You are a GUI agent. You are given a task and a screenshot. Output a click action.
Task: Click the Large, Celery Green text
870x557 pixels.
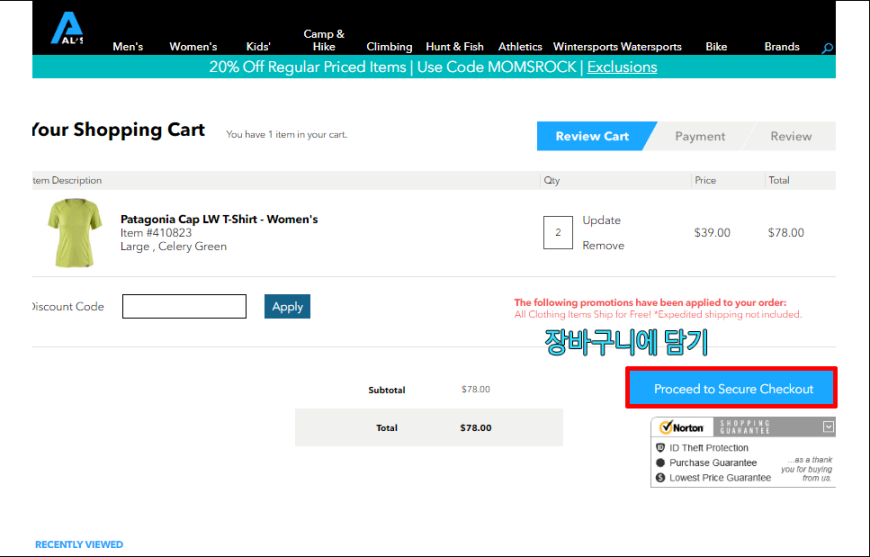tap(173, 246)
